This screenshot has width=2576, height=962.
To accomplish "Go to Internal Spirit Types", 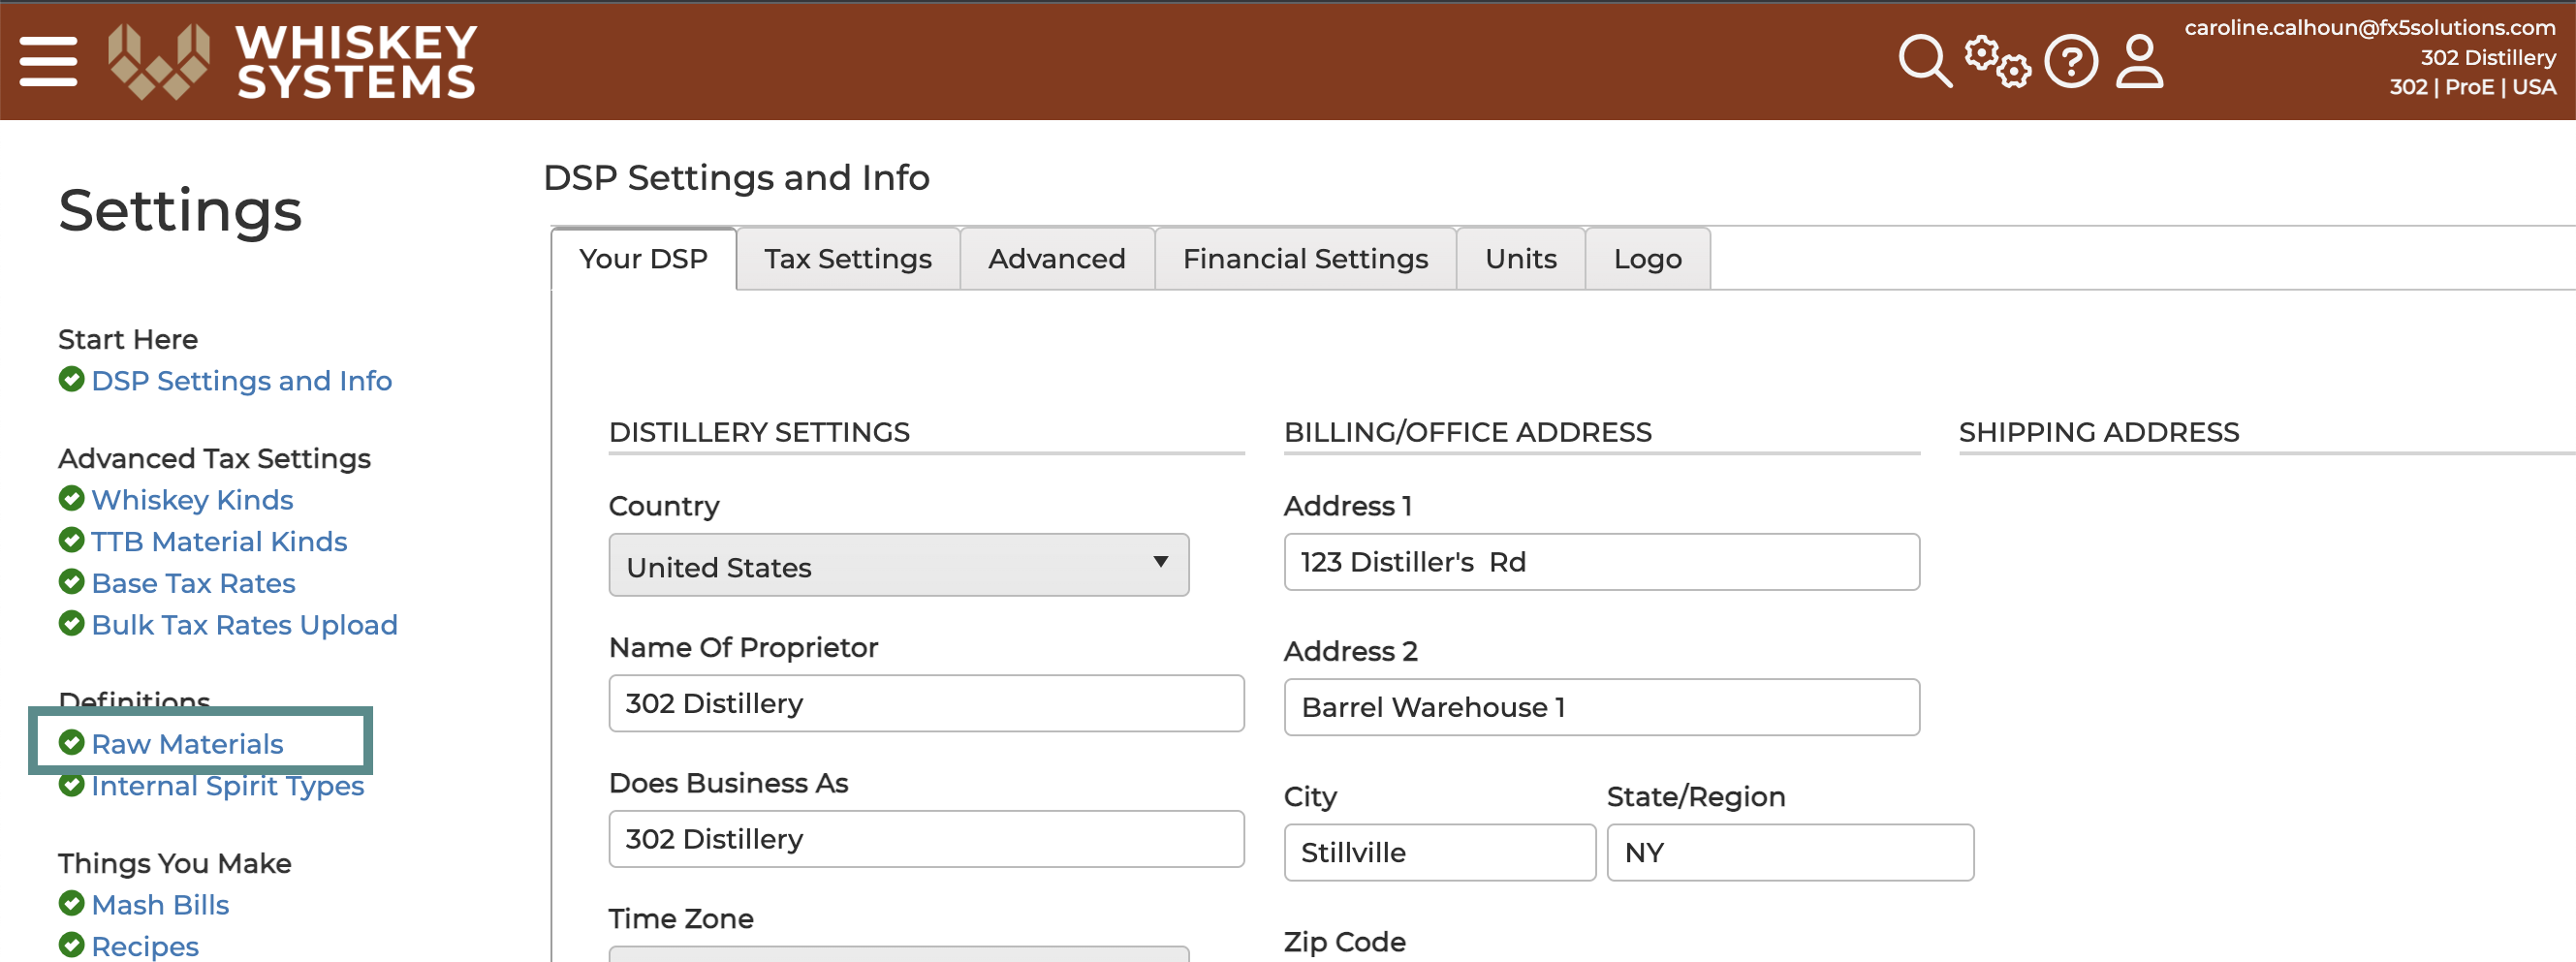I will pyautogui.click(x=227, y=786).
